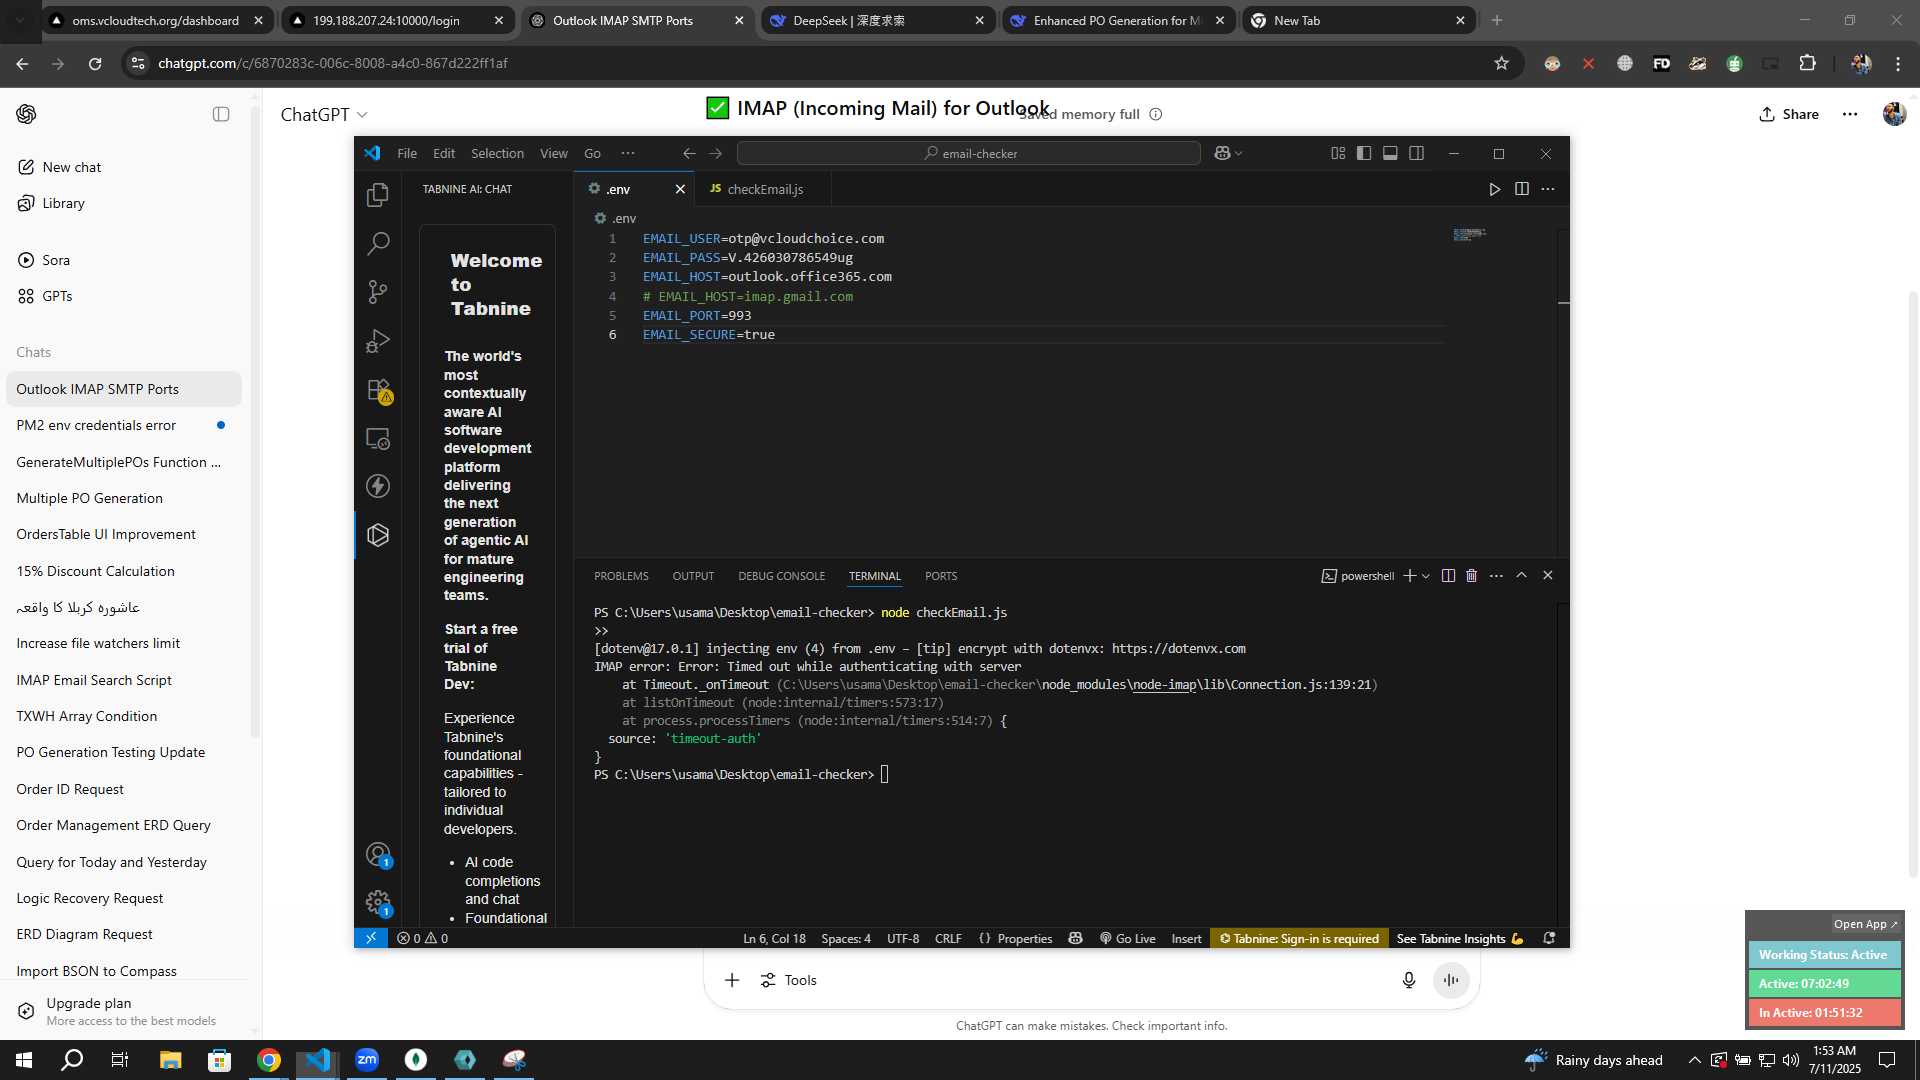Open PM2 env credentials error chat
The width and height of the screenshot is (1920, 1080).
(122, 425)
